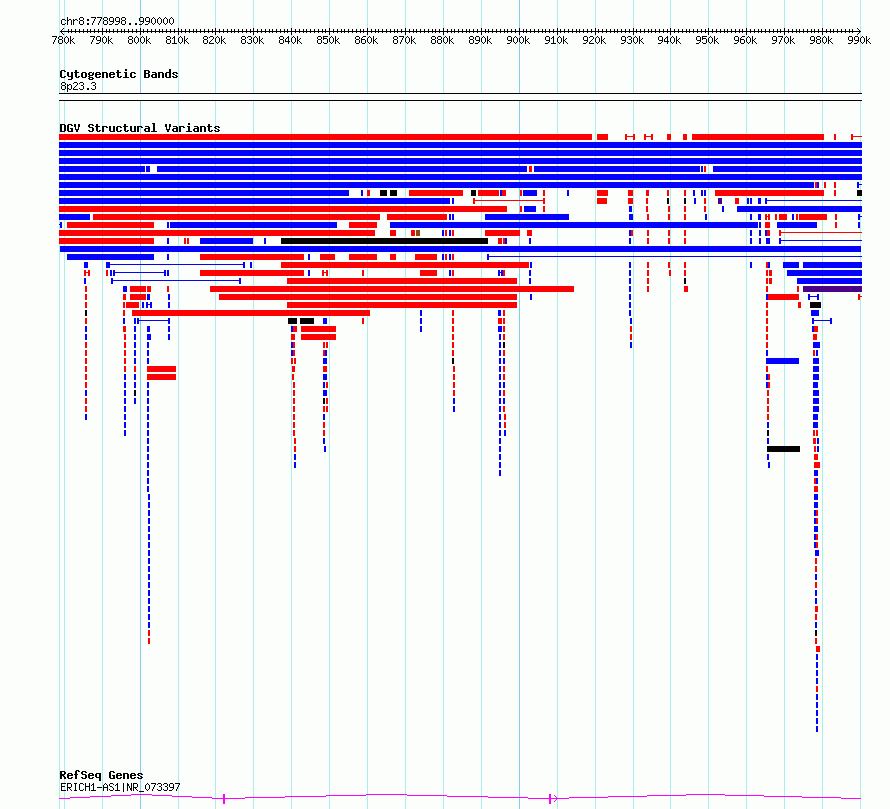
Task: Click the ERICH1-AS1 exon arrow near 910k
Action: pos(553,799)
